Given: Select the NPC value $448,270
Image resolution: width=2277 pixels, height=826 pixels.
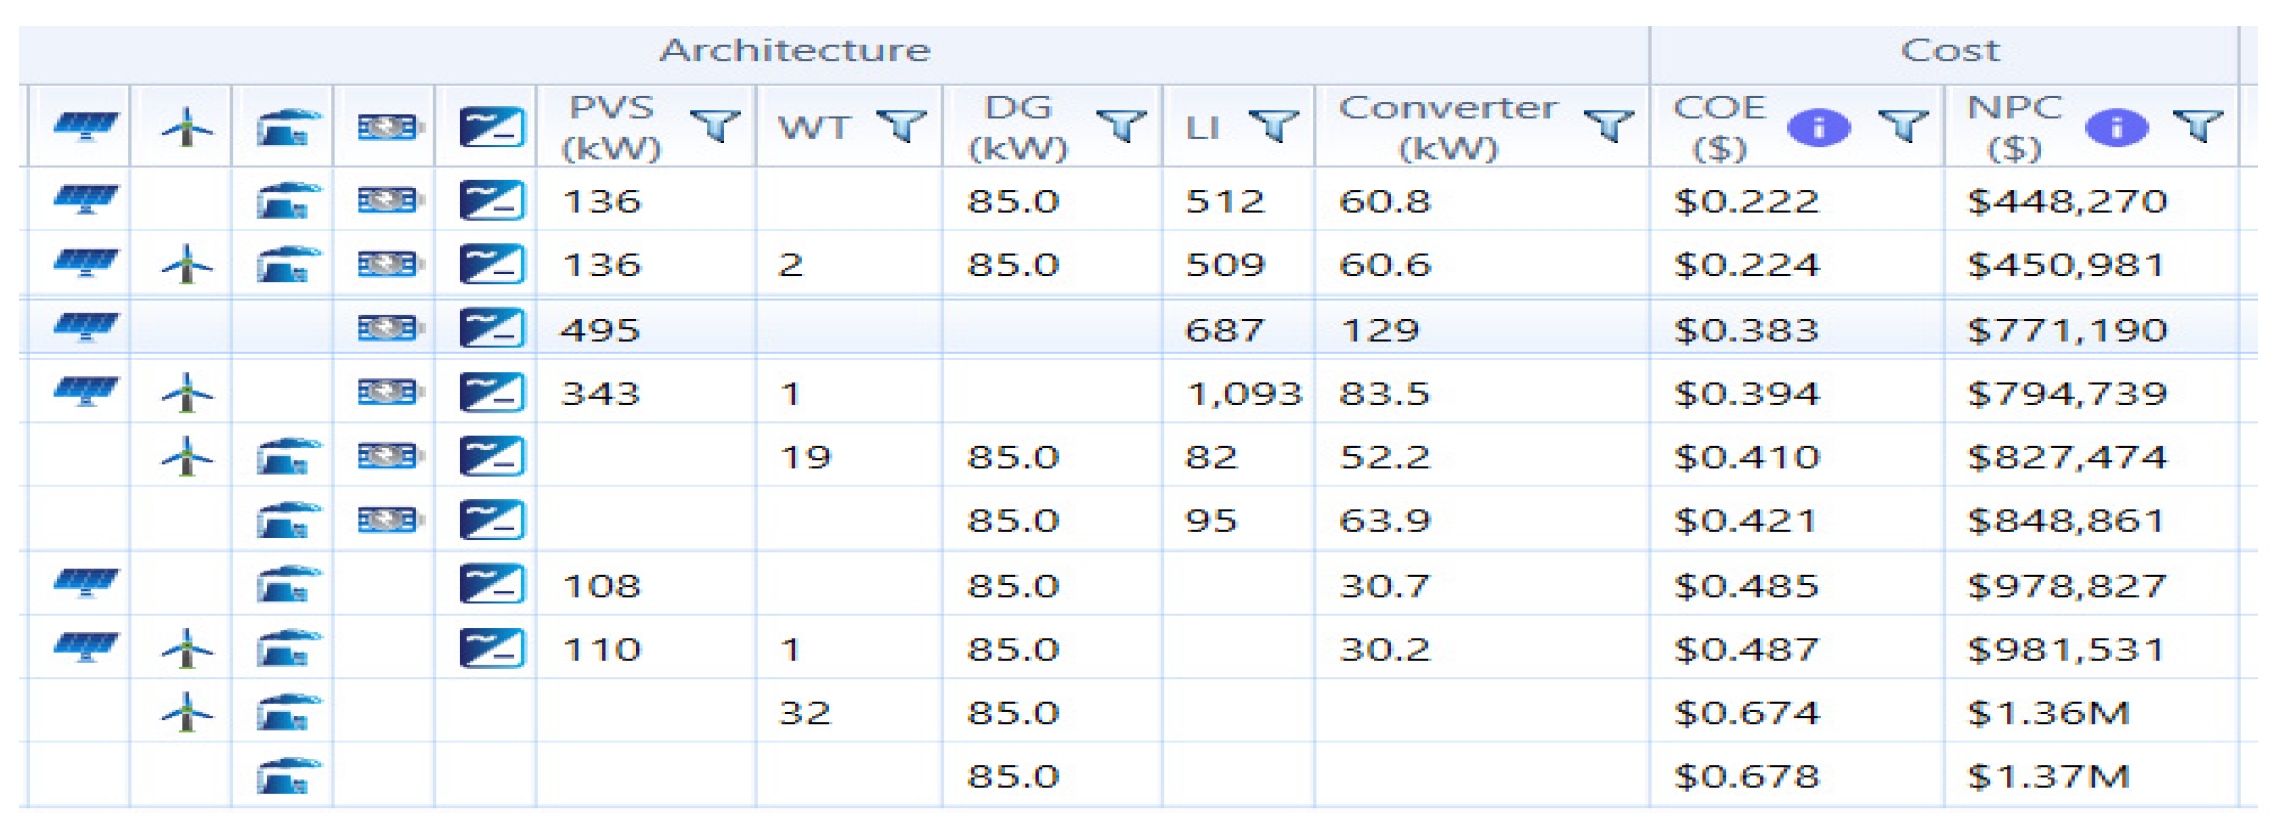Looking at the screenshot, I should point(2067,201).
